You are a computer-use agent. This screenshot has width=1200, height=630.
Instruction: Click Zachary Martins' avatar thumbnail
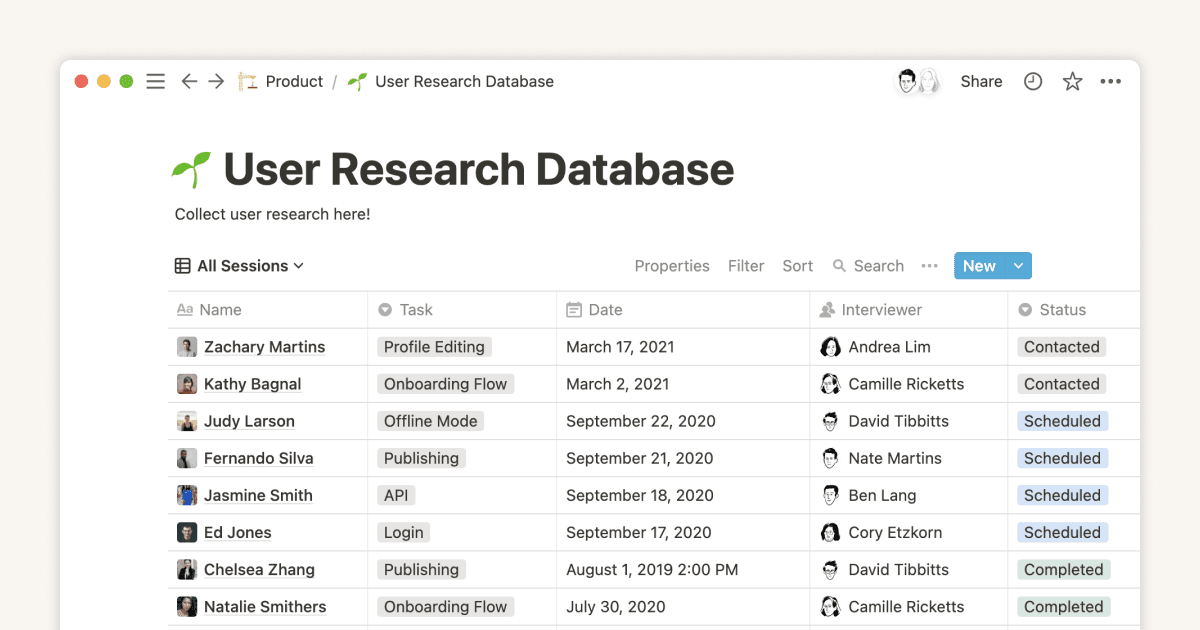[187, 346]
